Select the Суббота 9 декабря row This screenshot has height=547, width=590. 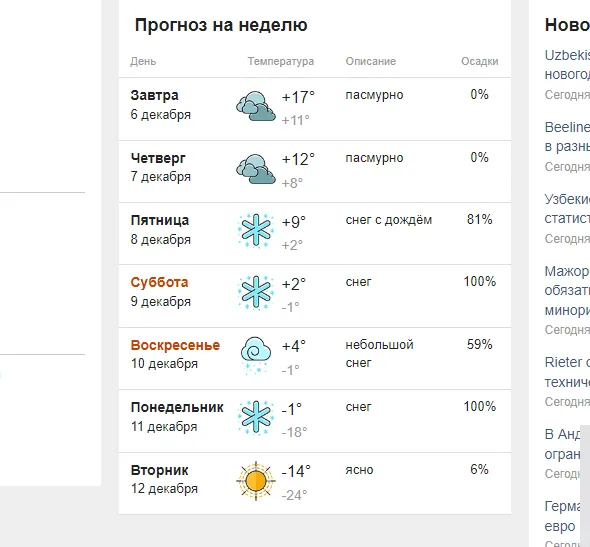coord(315,296)
